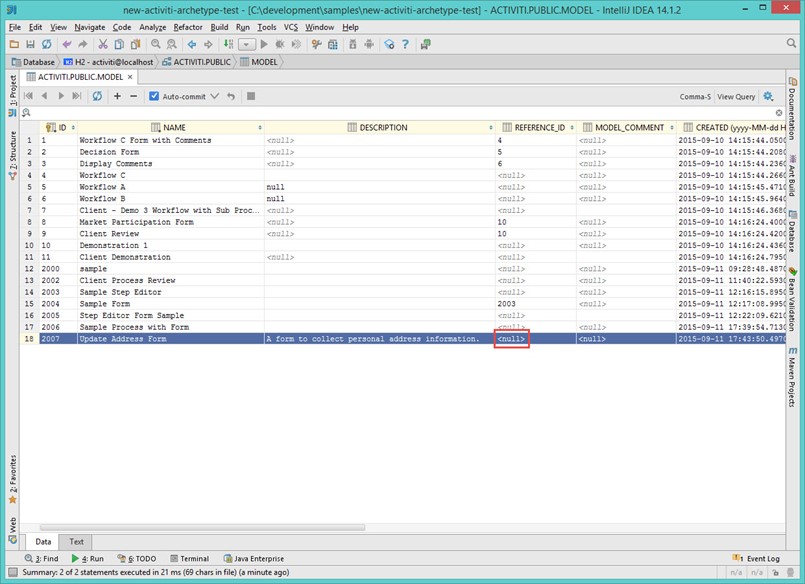
Task: Add a new row using the plus icon
Action: click(118, 95)
